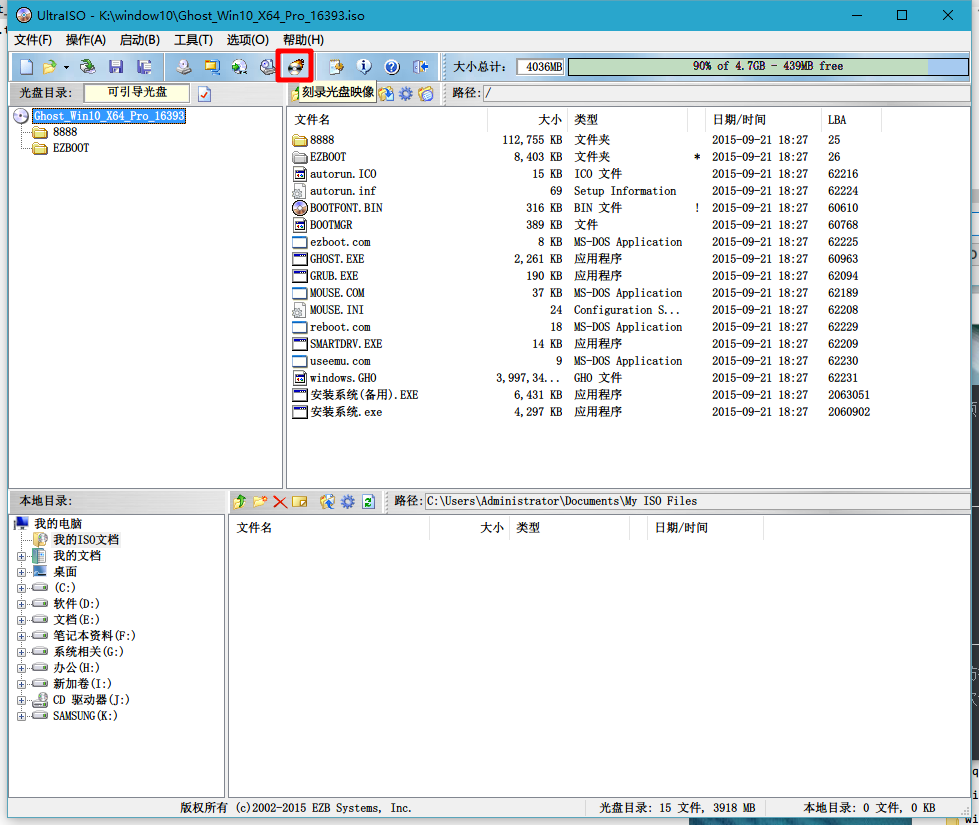Click the blue question mark Help icon
The width and height of the screenshot is (979, 825).
[x=392, y=67]
